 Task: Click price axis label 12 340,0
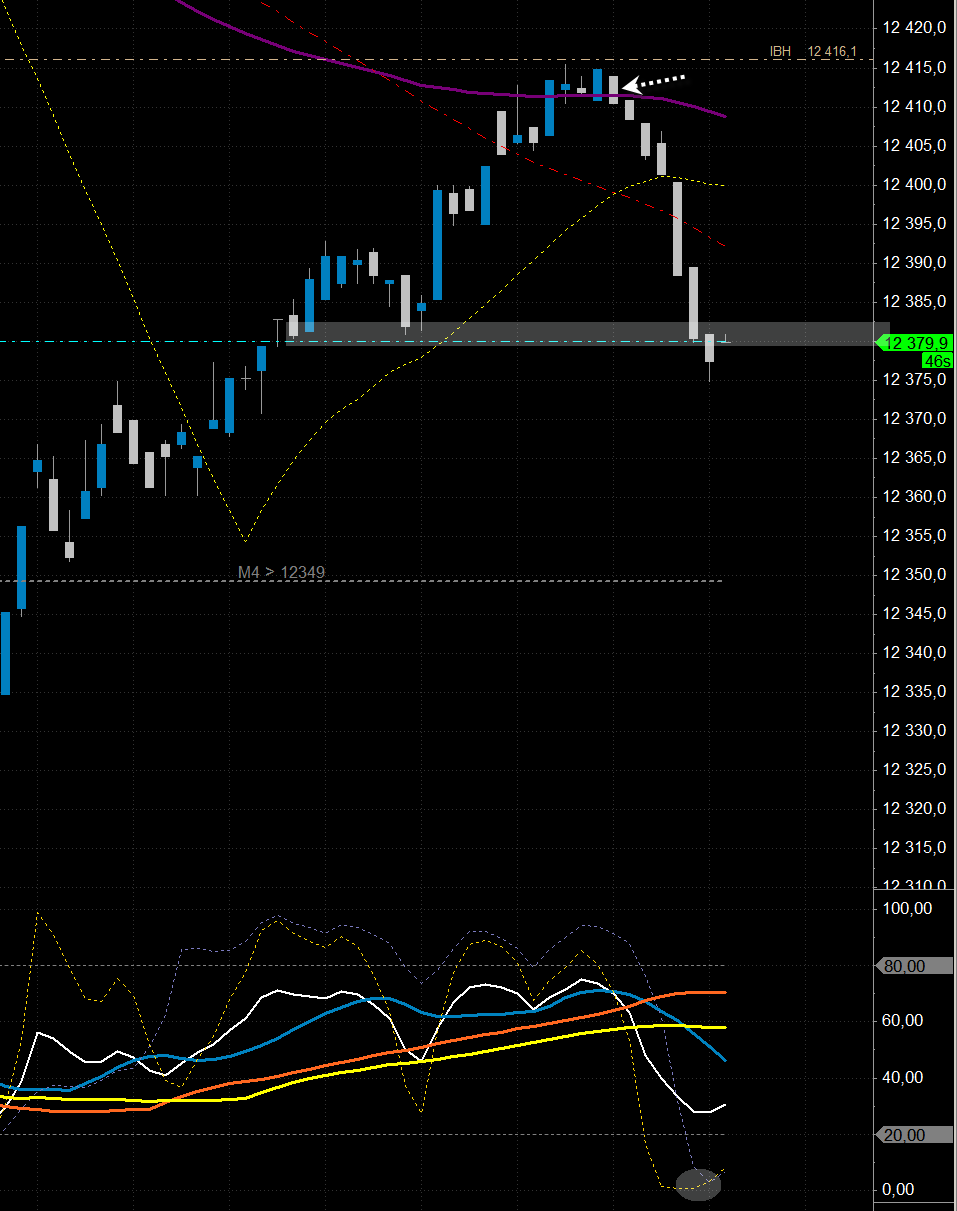coord(914,653)
